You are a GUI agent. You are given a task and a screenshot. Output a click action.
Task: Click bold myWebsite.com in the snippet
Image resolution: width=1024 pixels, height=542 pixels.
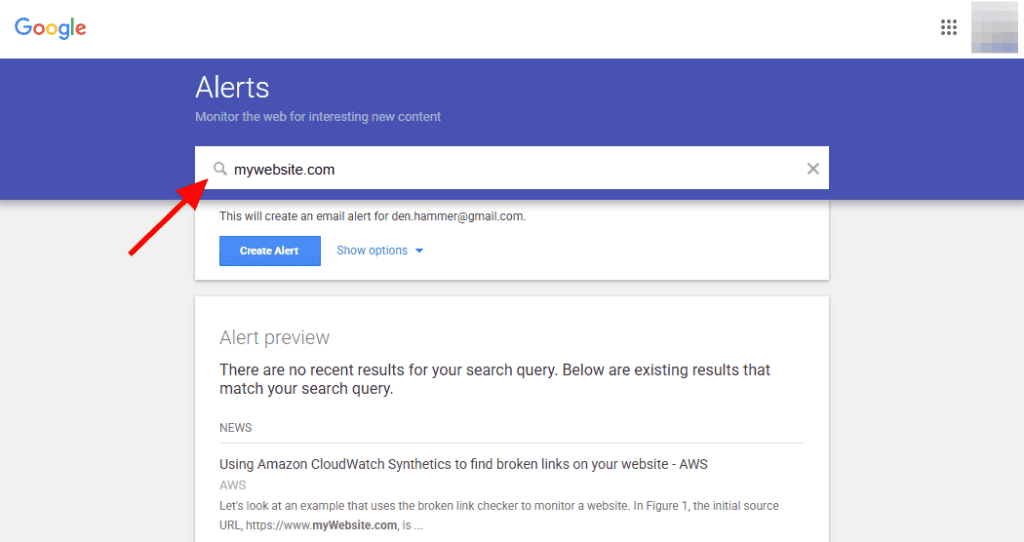coord(356,525)
